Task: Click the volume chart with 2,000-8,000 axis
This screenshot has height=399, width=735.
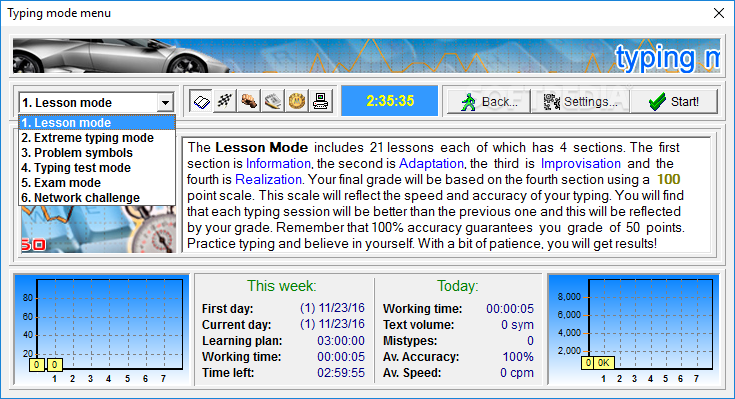Action: click(x=634, y=329)
